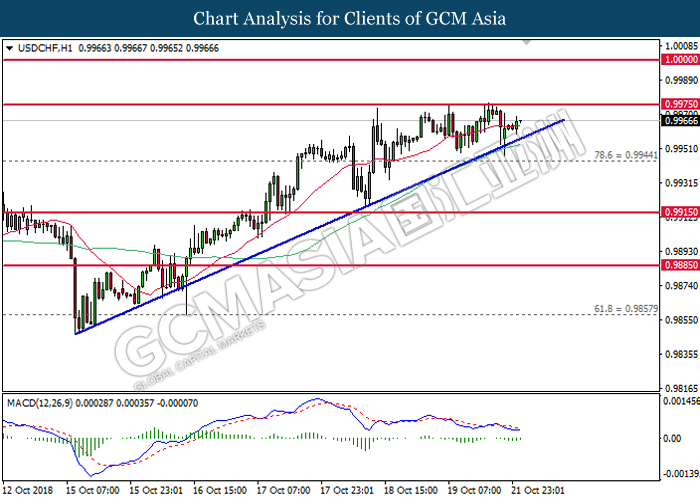Click the MACD 0.00 zero-level axis label
Image resolution: width=700 pixels, height=500 pixels.
(x=672, y=438)
